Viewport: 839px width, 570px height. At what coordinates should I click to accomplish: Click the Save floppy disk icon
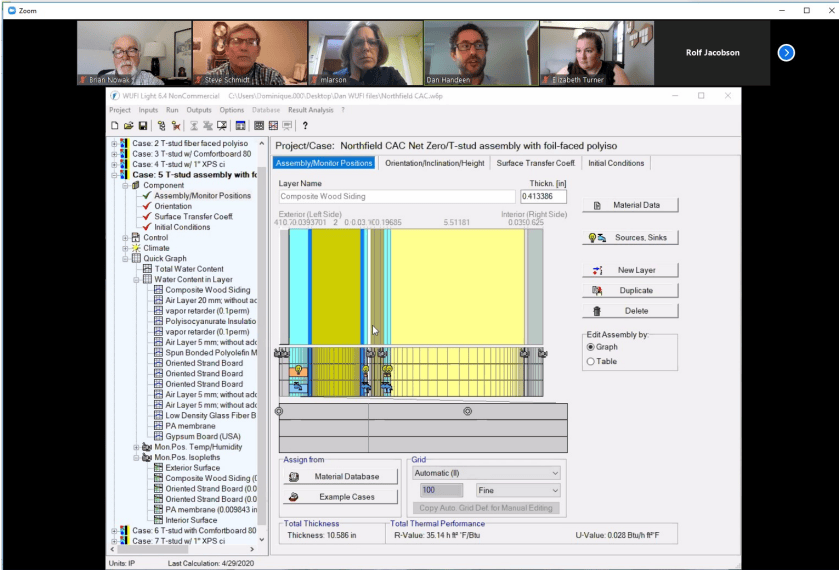[x=142, y=125]
